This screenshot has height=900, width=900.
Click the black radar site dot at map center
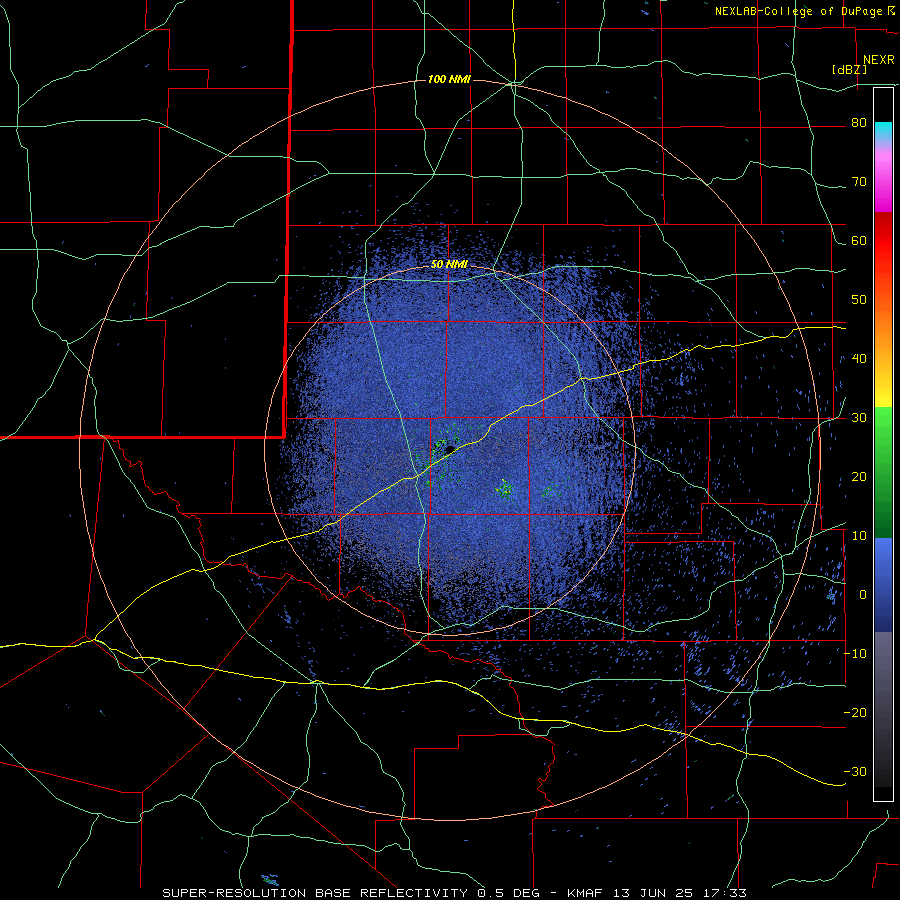(450, 449)
